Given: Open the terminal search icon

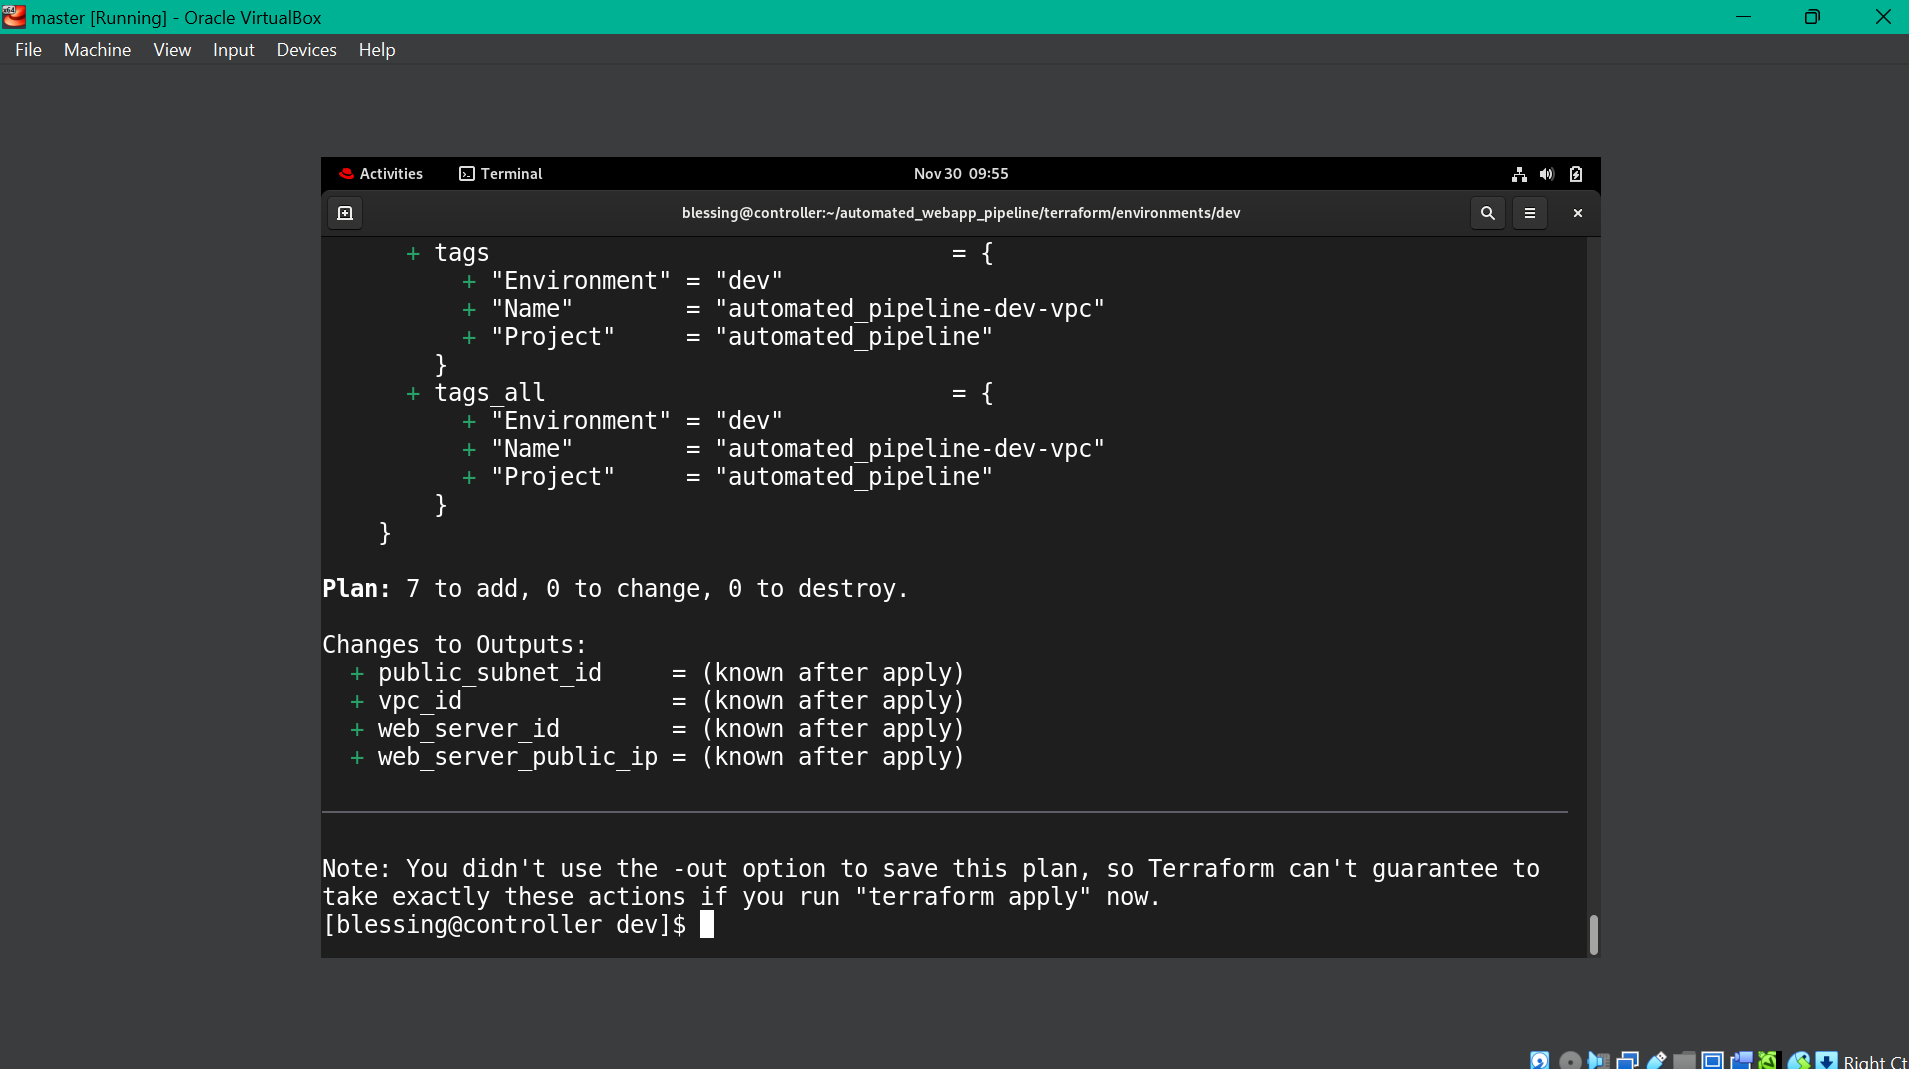Looking at the screenshot, I should coord(1488,212).
